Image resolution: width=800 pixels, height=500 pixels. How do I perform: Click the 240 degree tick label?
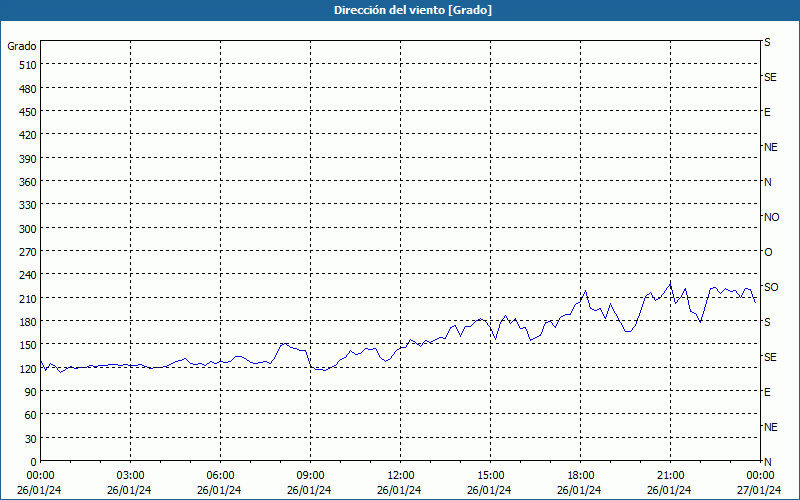(29, 275)
